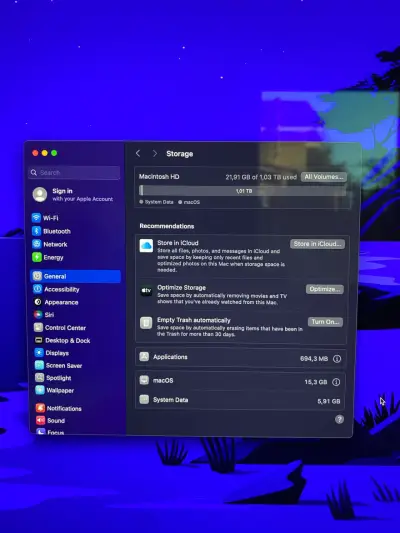Select Wallpaper label in sidebar
The image size is (400, 533).
point(60,390)
